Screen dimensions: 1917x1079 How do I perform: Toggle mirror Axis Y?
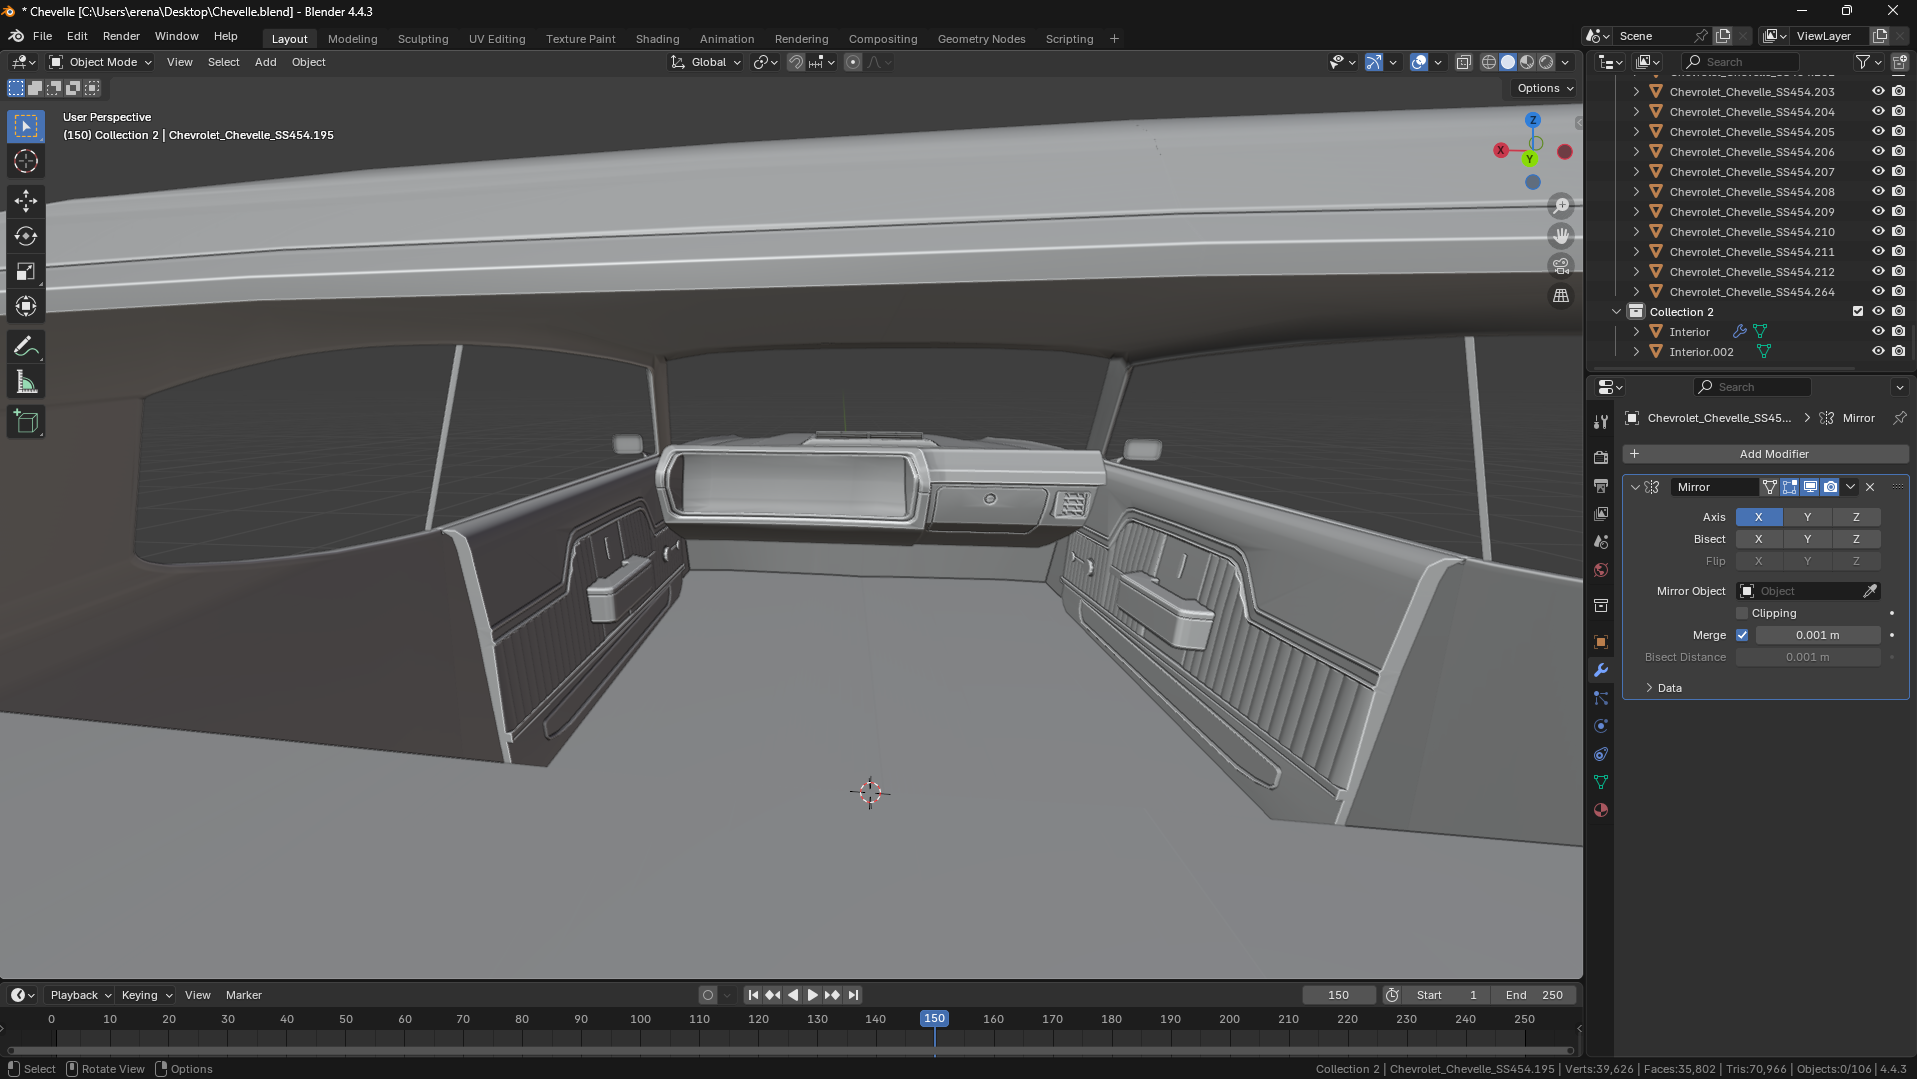coord(1807,517)
